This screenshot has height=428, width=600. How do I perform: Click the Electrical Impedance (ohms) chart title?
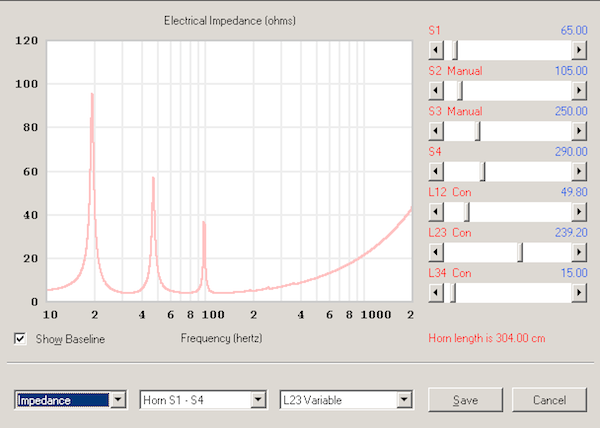click(230, 21)
